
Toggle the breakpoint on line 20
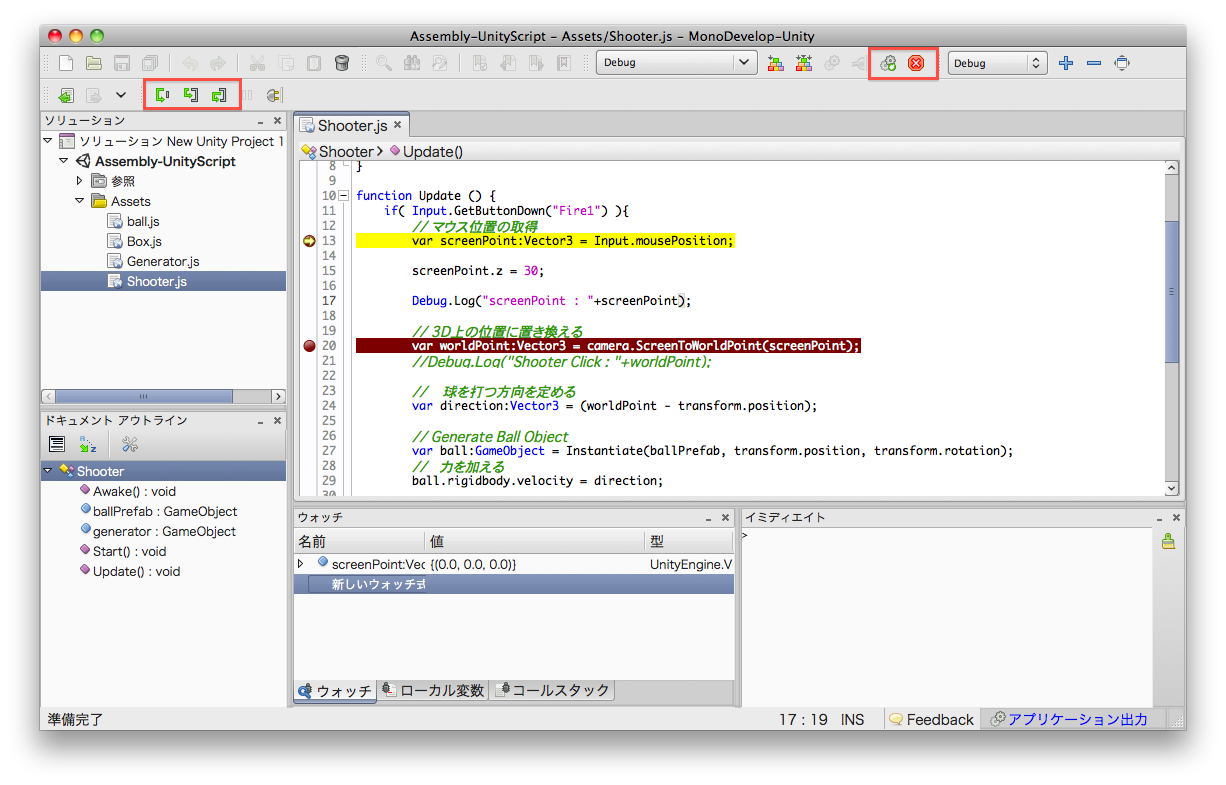click(x=309, y=346)
